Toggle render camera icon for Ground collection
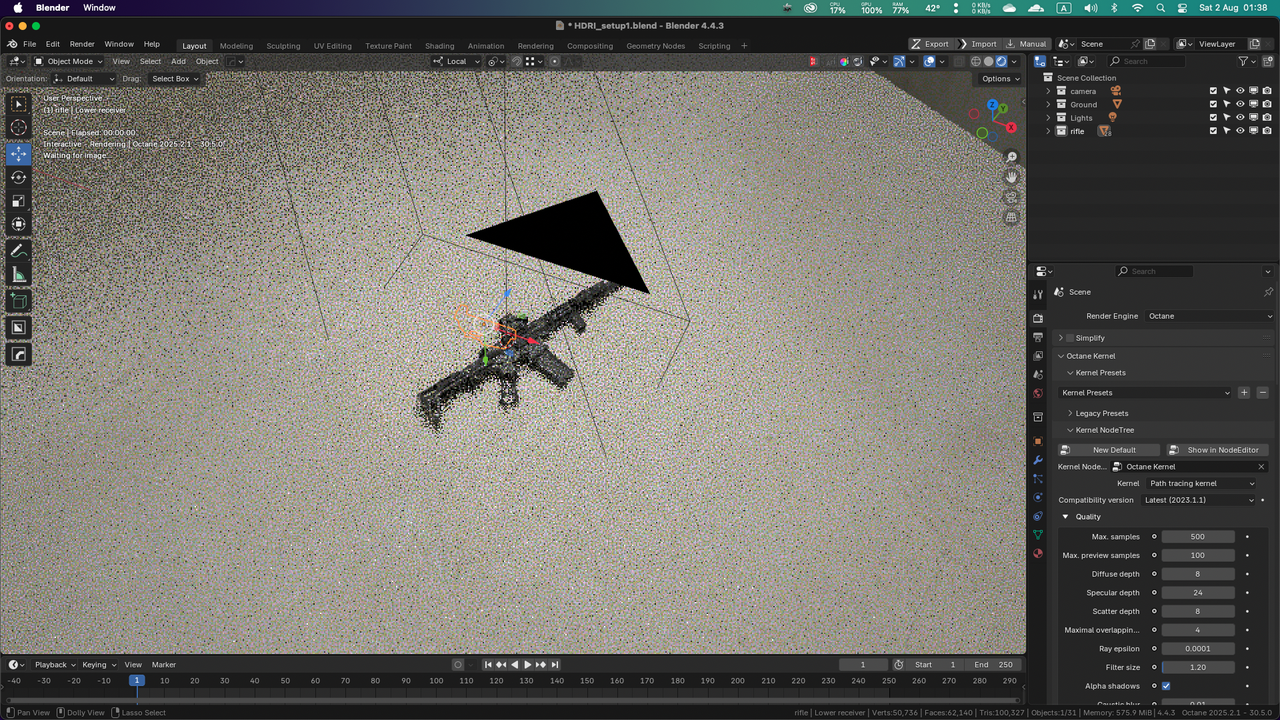1280x720 pixels. (x=1267, y=104)
